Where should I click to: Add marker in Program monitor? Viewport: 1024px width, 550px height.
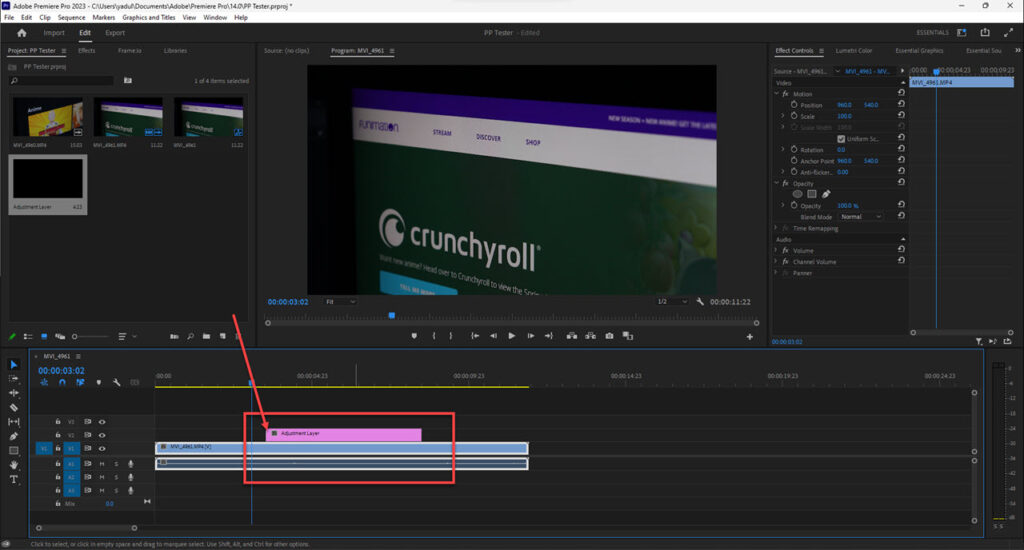click(414, 336)
